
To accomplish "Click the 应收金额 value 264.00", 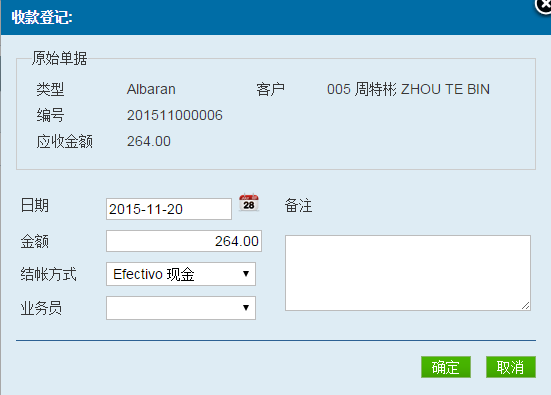I will coord(149,141).
